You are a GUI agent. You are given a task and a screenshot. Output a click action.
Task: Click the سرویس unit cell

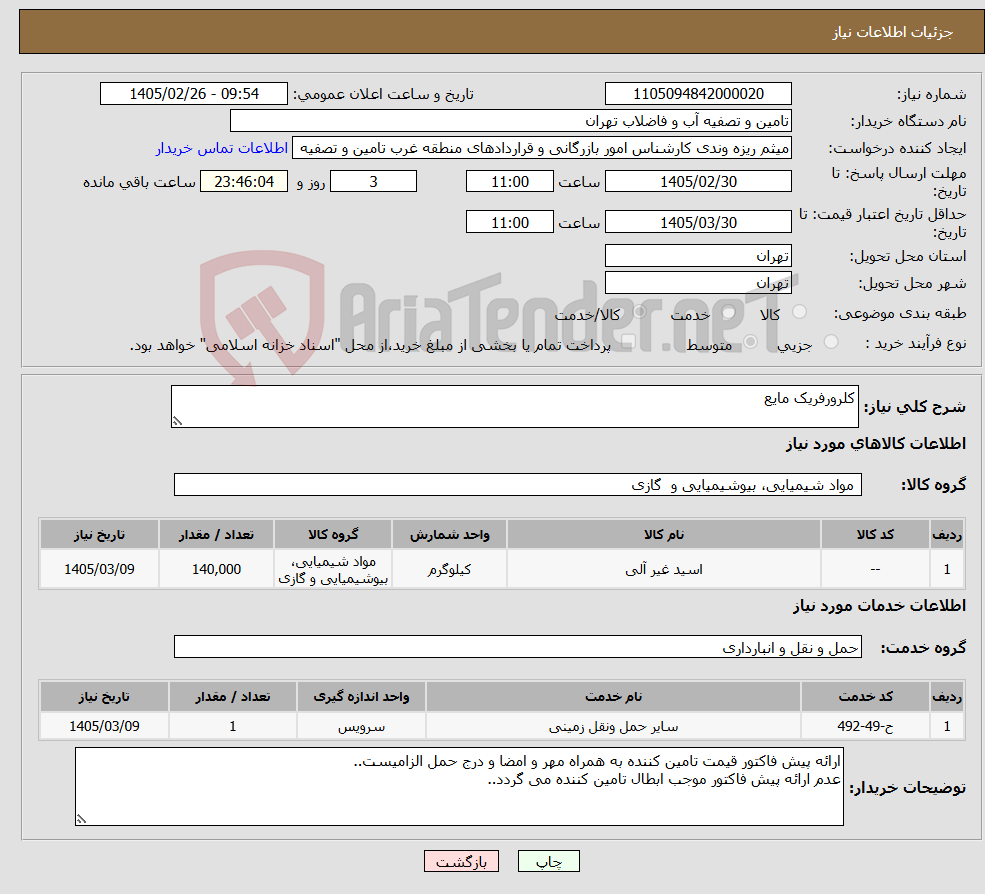coord(361,726)
